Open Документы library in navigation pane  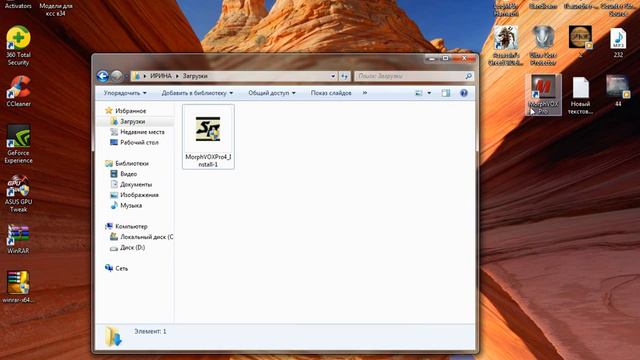[131, 184]
